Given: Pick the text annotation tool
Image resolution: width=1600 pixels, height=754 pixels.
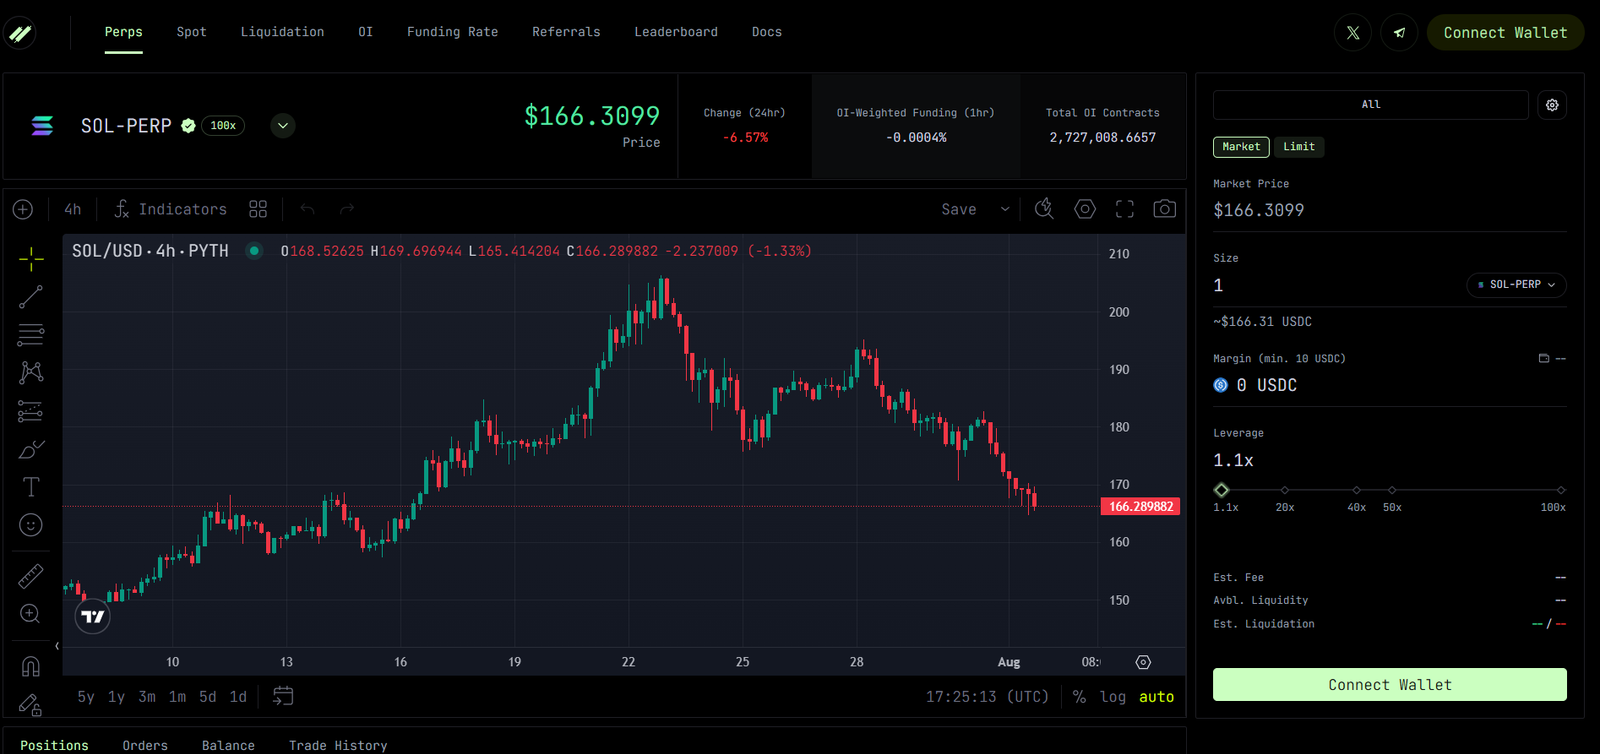Looking at the screenshot, I should (31, 487).
